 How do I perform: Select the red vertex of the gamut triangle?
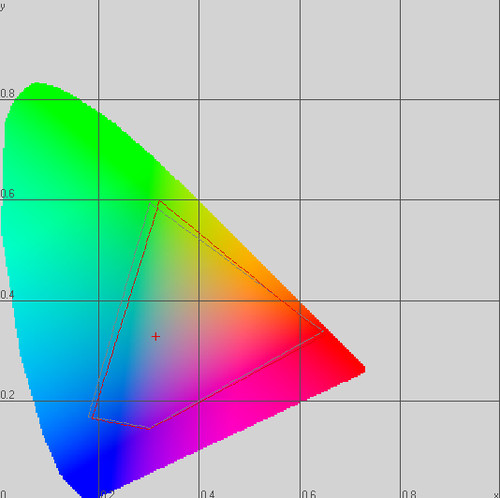322,331
